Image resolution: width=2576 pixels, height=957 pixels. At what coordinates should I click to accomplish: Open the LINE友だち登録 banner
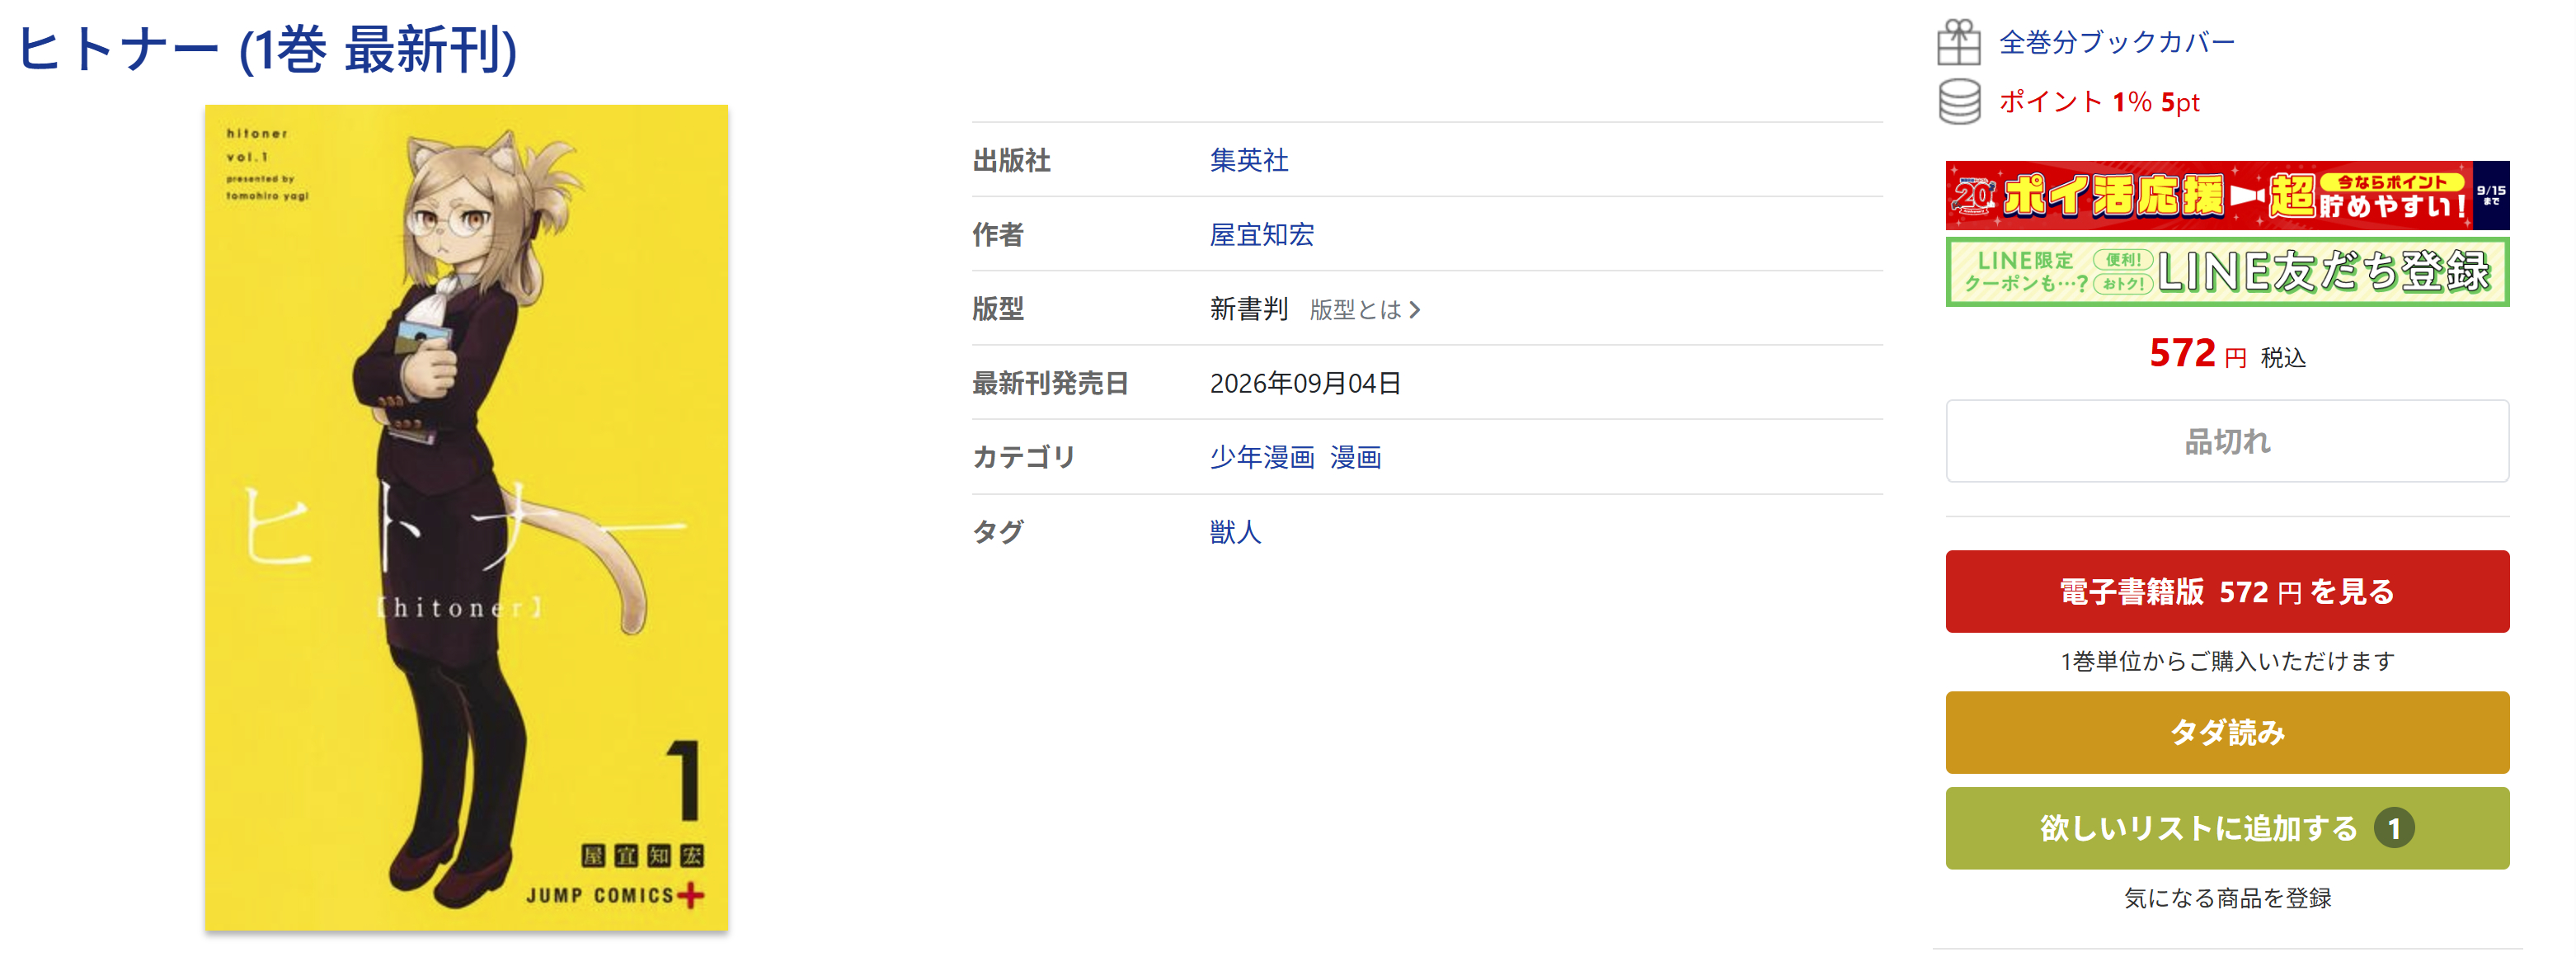tap(2226, 272)
